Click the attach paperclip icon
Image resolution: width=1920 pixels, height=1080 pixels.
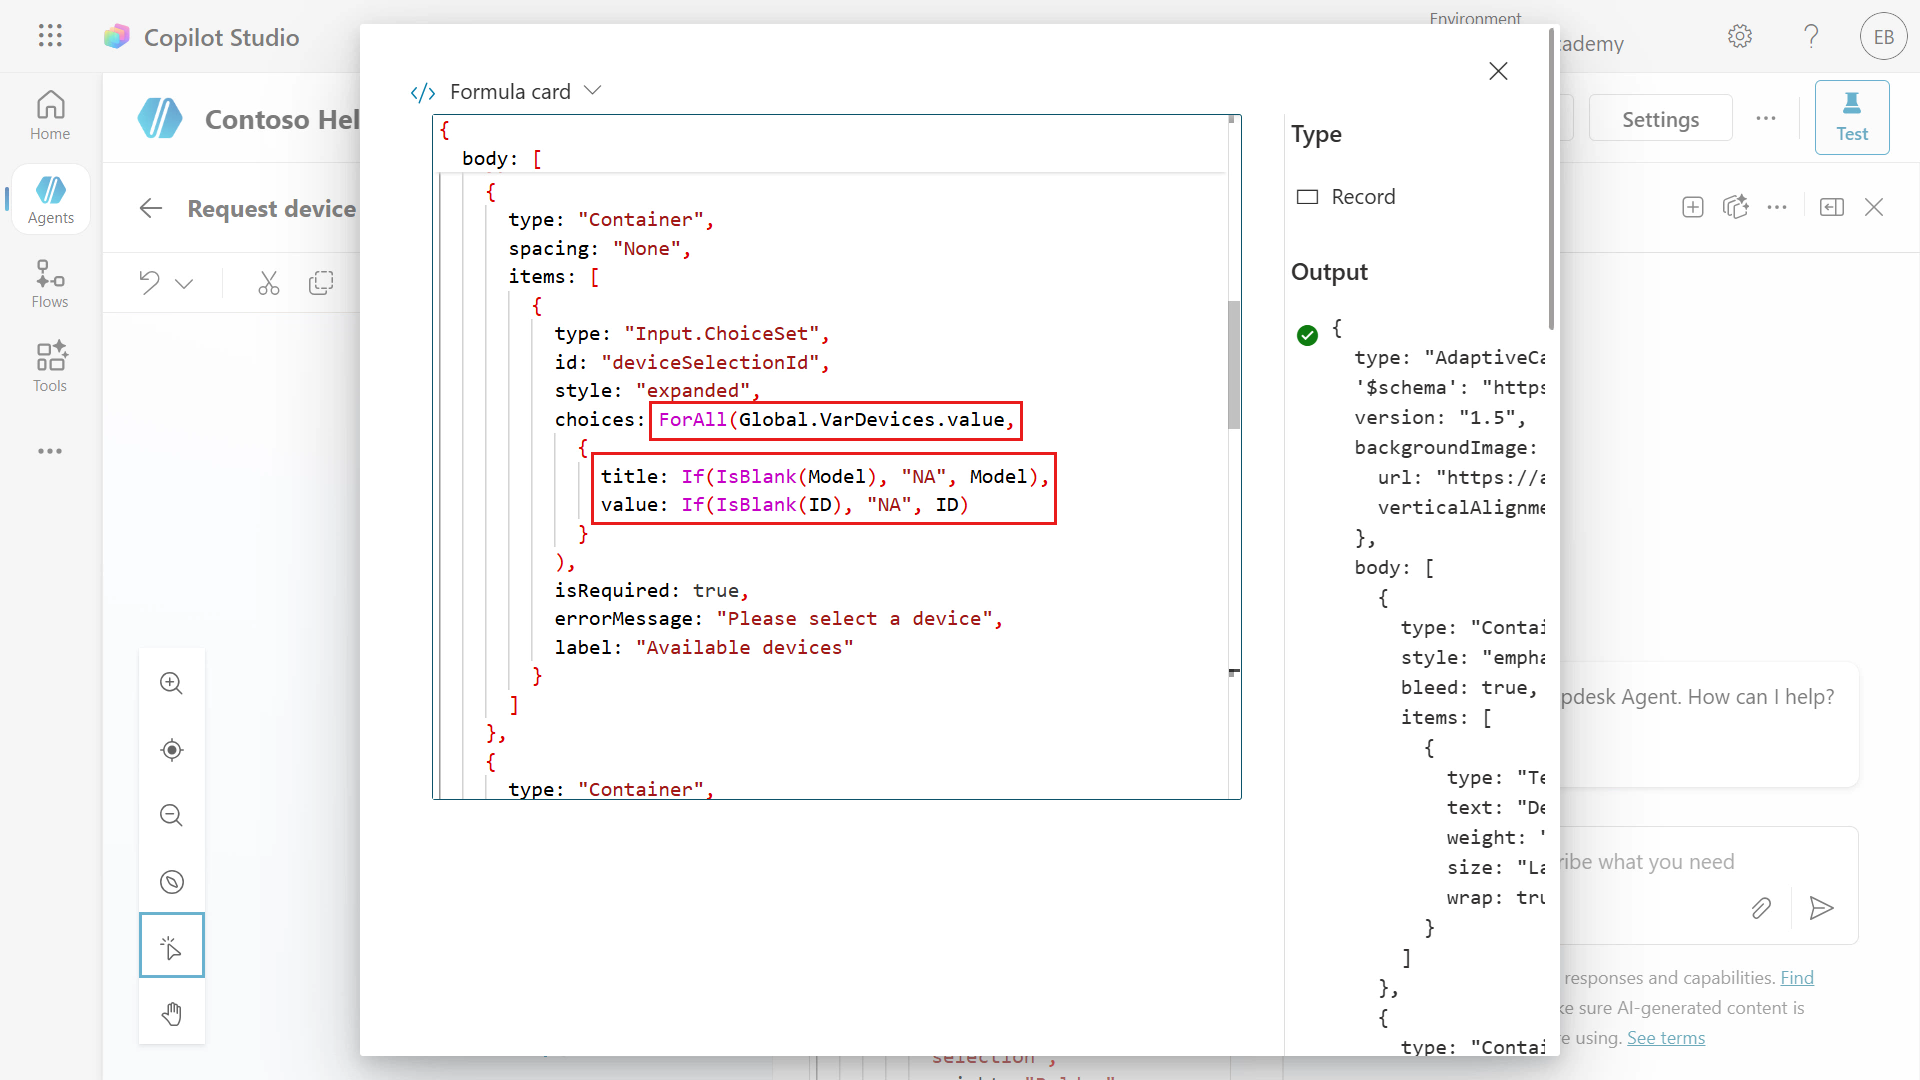point(1761,908)
